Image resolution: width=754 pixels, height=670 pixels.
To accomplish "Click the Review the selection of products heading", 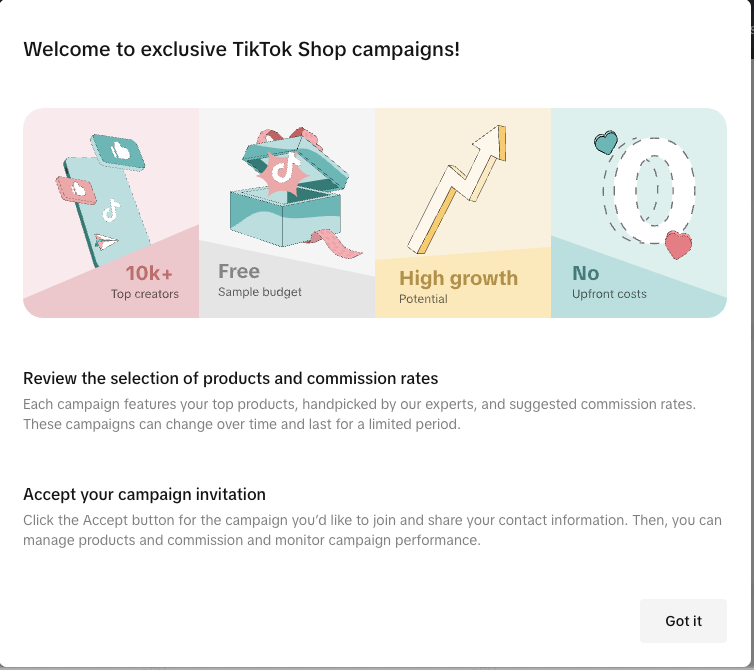I will 230,379.
